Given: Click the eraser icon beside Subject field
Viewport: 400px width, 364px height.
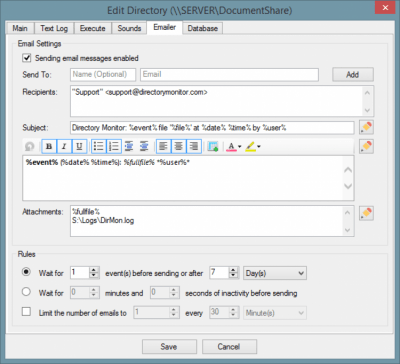Looking at the screenshot, I should pos(366,127).
